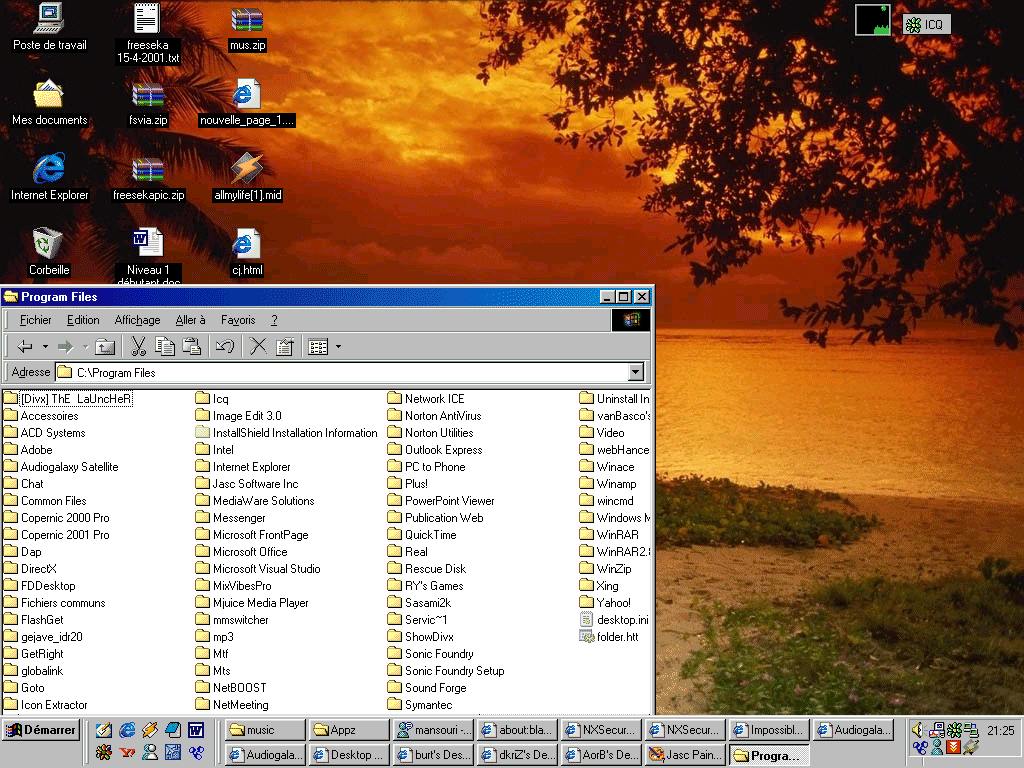This screenshot has width=1024, height=768.
Task: Expand the Back button history dropdown
Action: (x=45, y=347)
